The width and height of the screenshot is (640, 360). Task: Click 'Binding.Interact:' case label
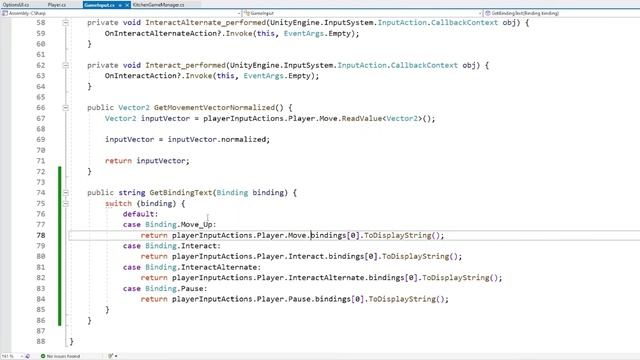point(183,246)
